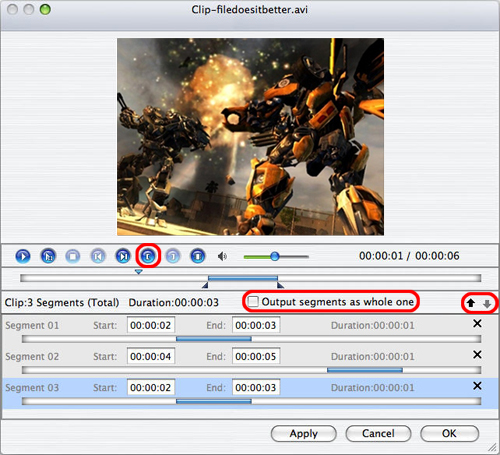
Task: Click the Duration:00:00:03 total label
Action: (x=174, y=303)
